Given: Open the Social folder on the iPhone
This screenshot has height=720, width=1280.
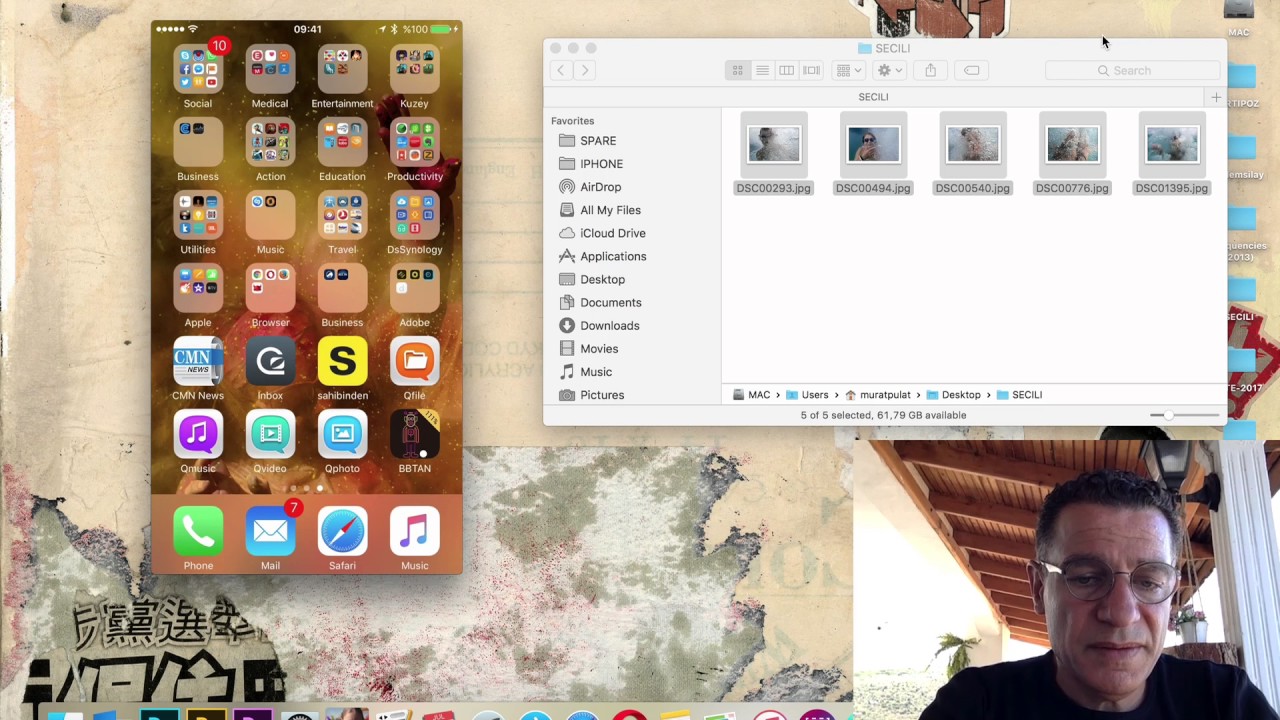Looking at the screenshot, I should tap(198, 69).
